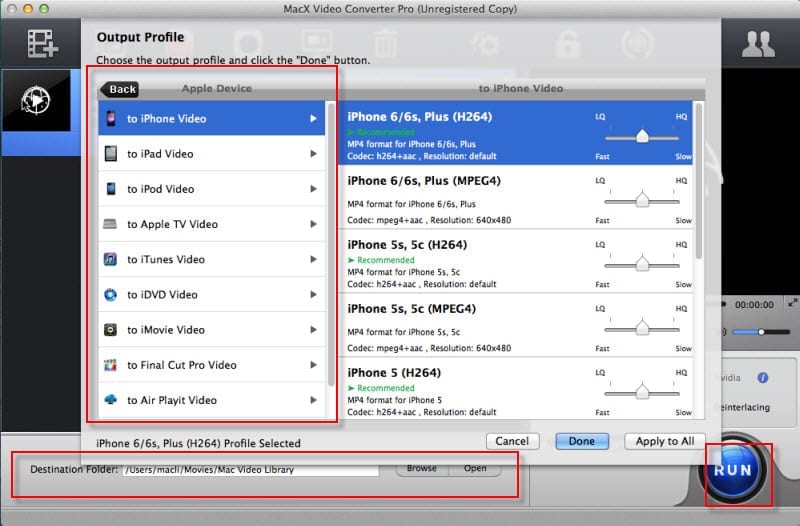Click the Apple Device column header
The image size is (800, 526).
coord(217,88)
